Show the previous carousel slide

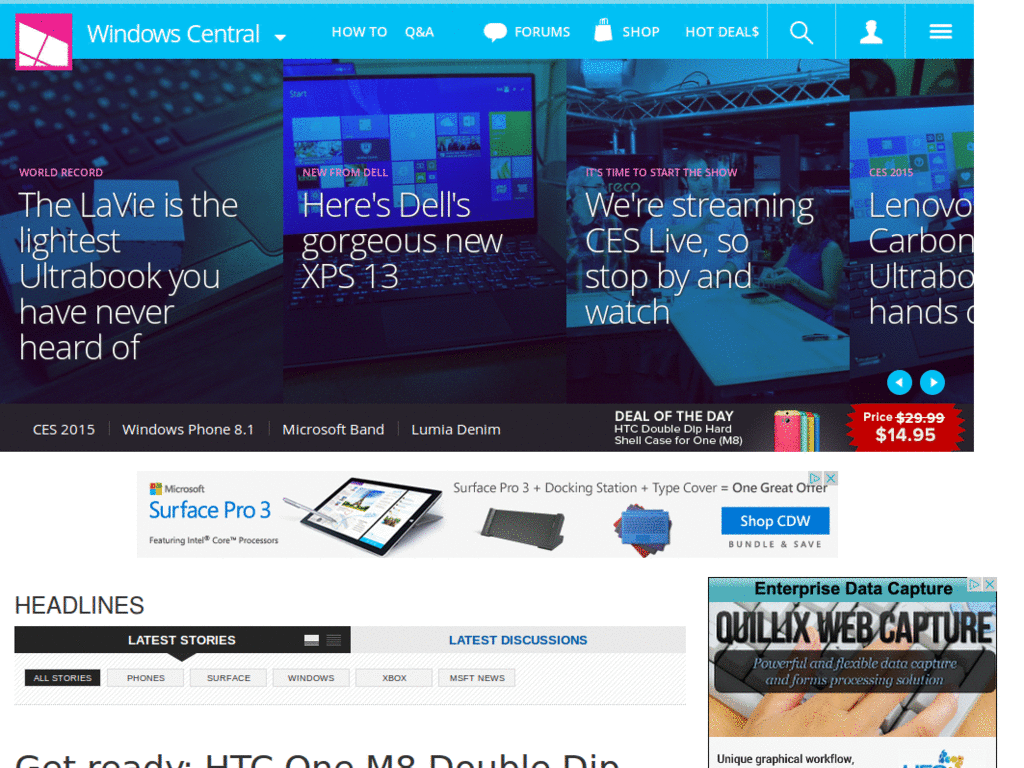point(899,382)
